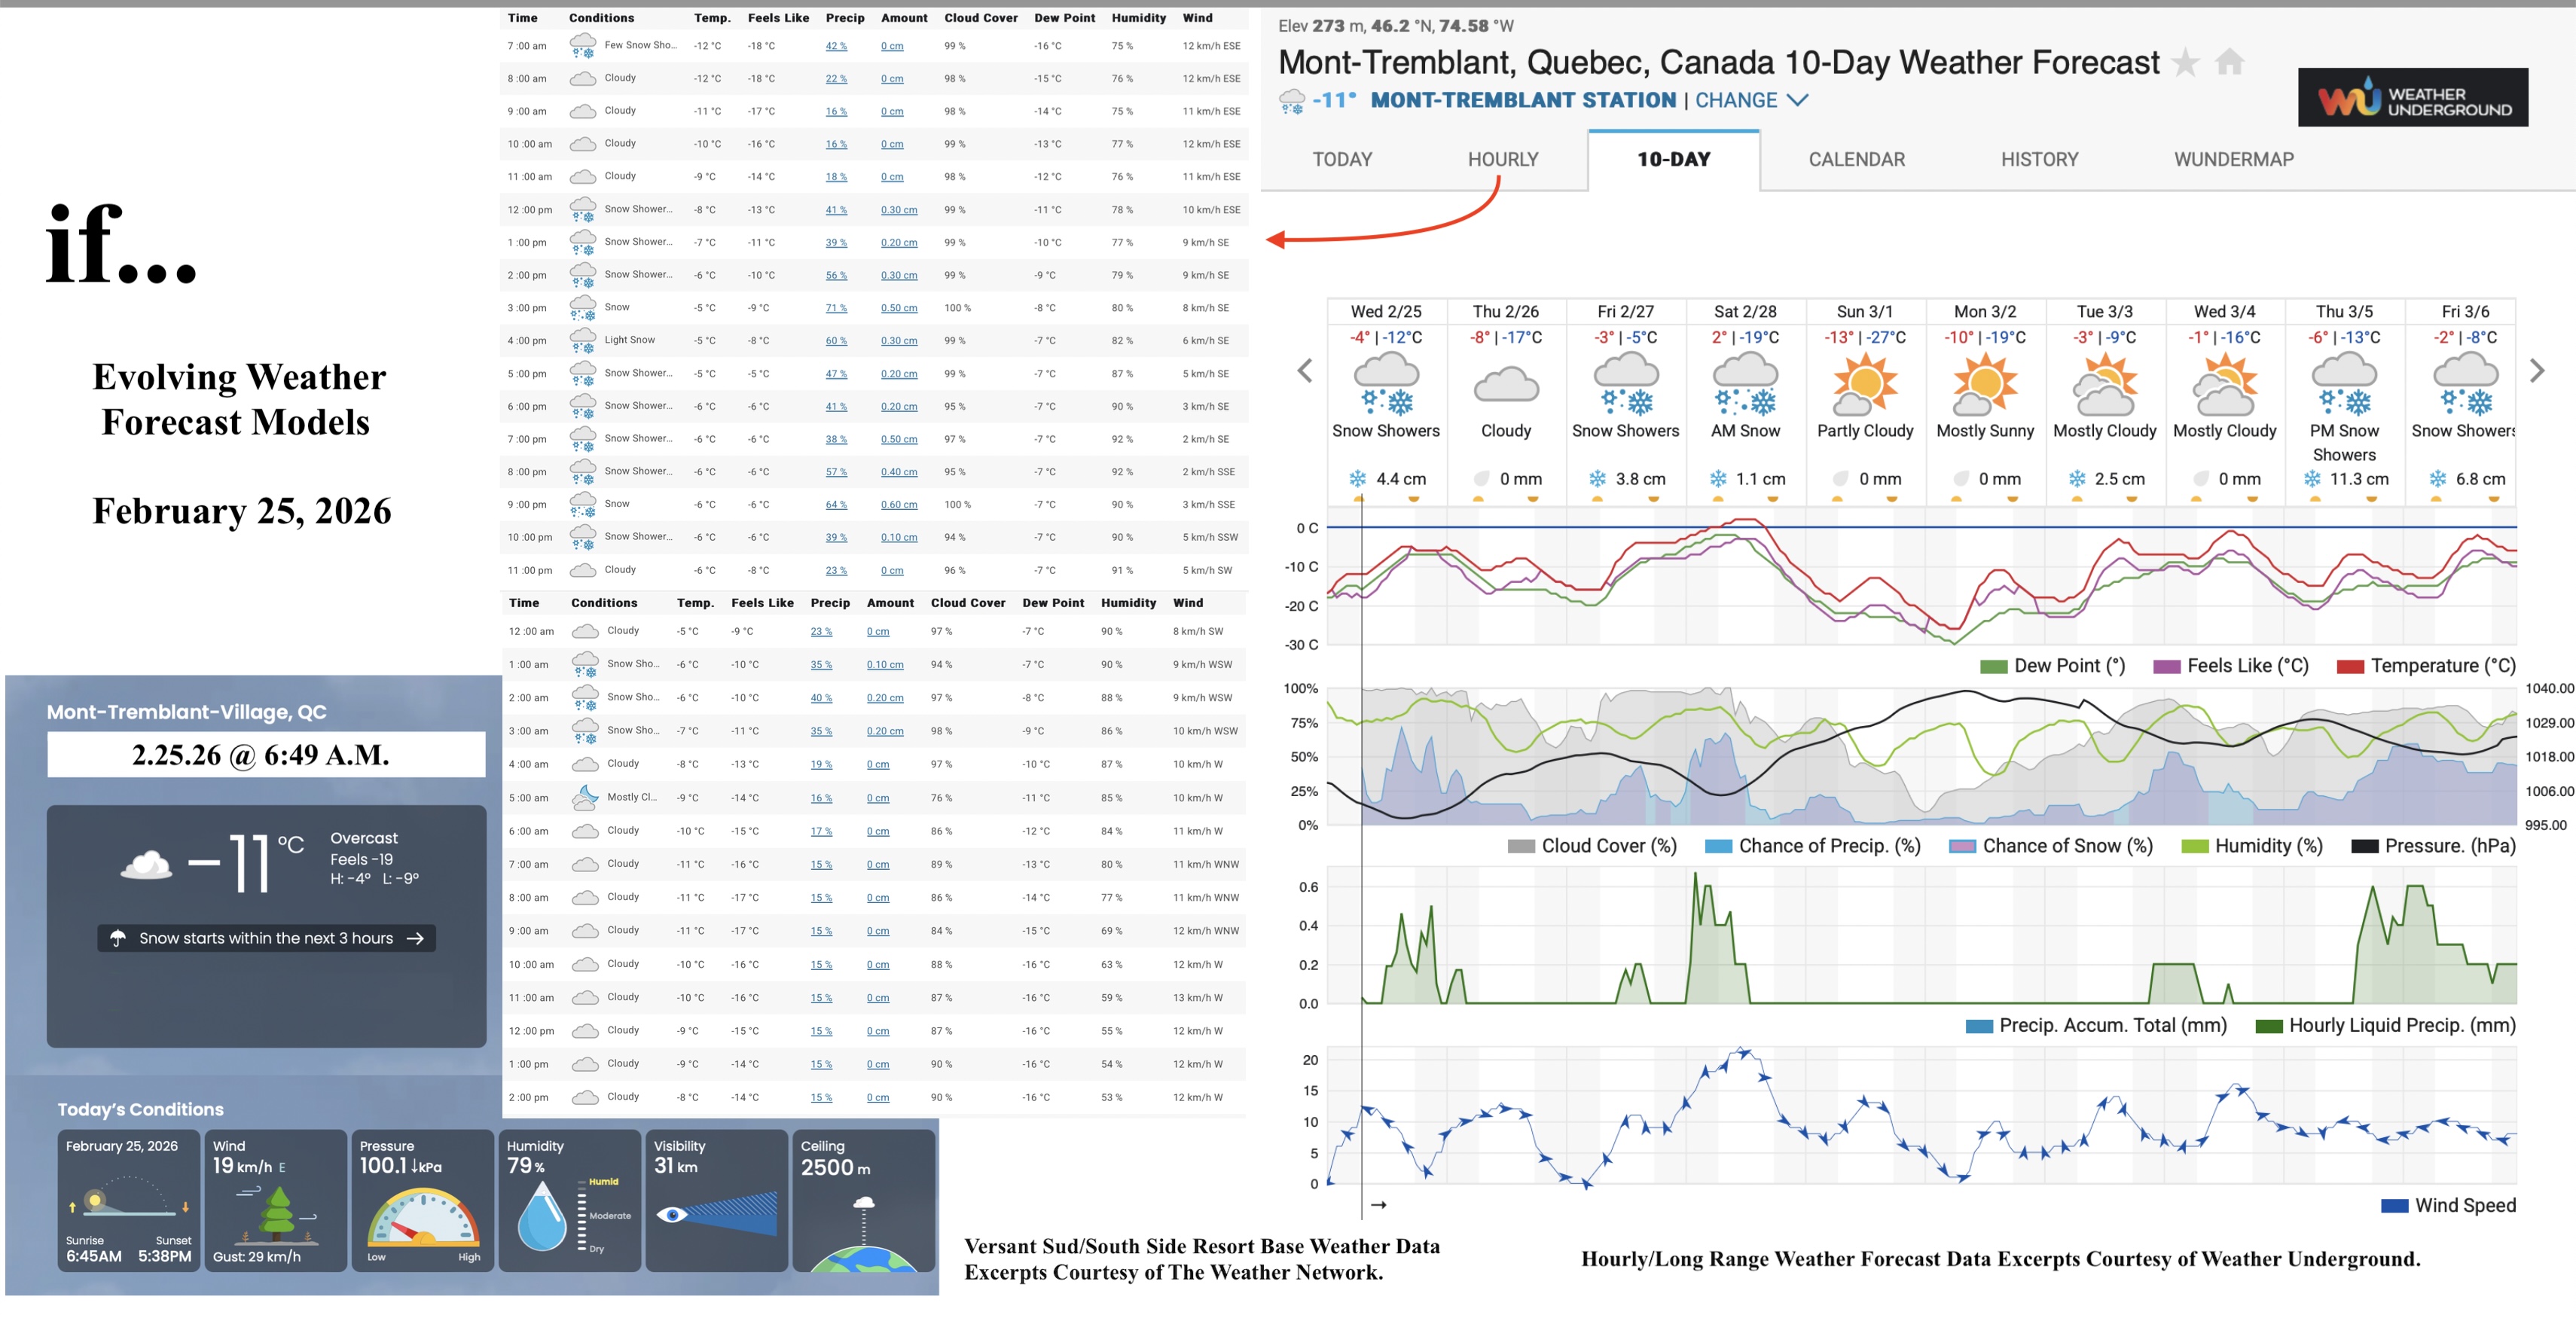Collapse back using the left chevron arrow
The image size is (2576, 1318).
pyautogui.click(x=1305, y=370)
